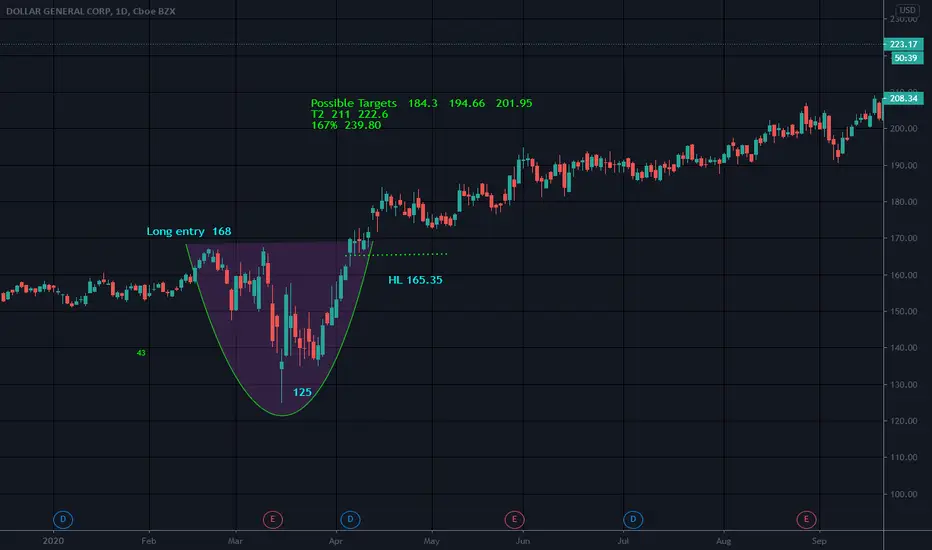
Task: Select the 'HL 165.35' text label
Action: click(x=415, y=279)
